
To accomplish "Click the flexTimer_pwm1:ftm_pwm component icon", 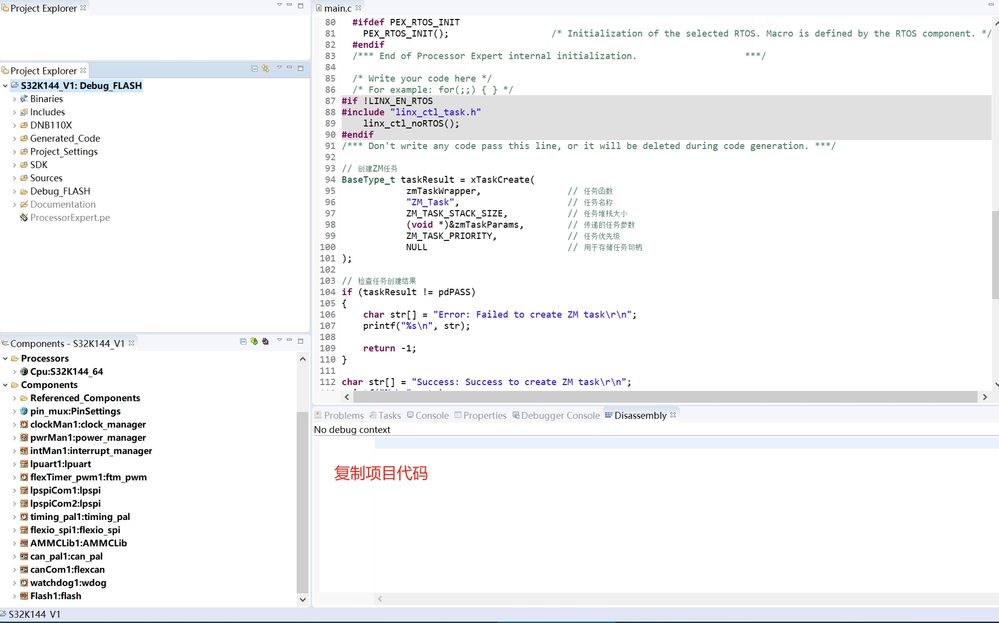I will [24, 477].
